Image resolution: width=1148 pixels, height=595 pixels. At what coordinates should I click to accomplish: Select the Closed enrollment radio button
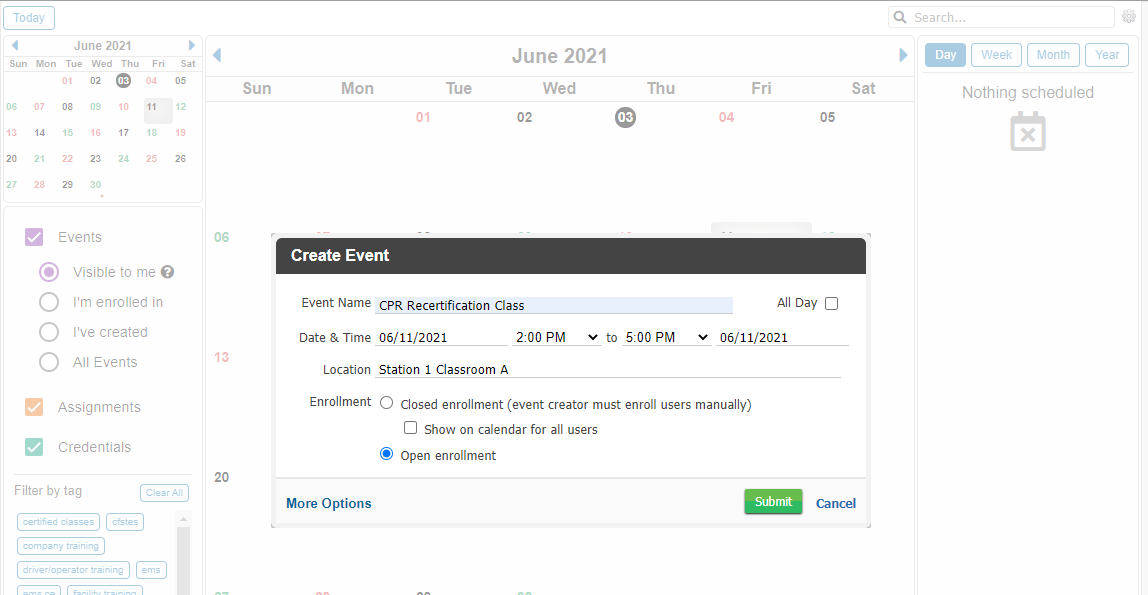click(x=386, y=402)
